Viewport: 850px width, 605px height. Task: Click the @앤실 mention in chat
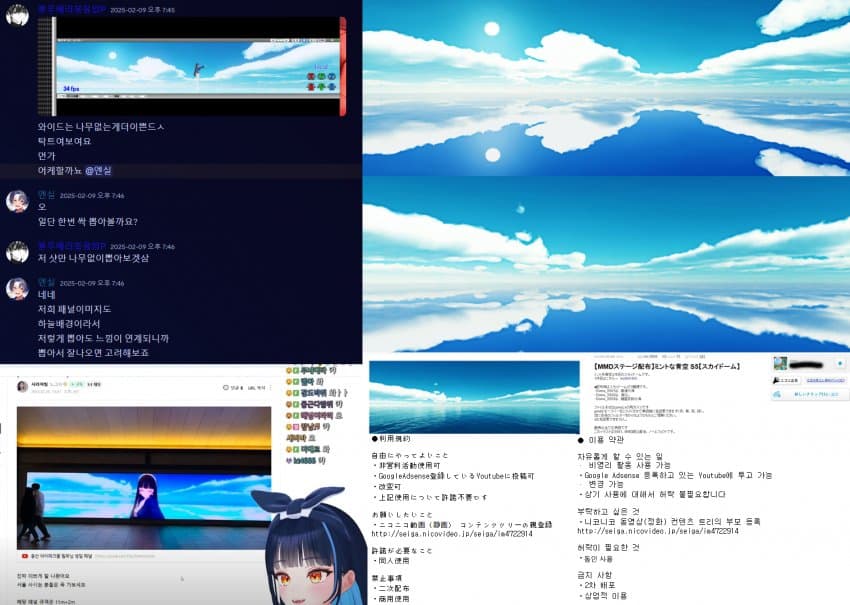coord(98,170)
